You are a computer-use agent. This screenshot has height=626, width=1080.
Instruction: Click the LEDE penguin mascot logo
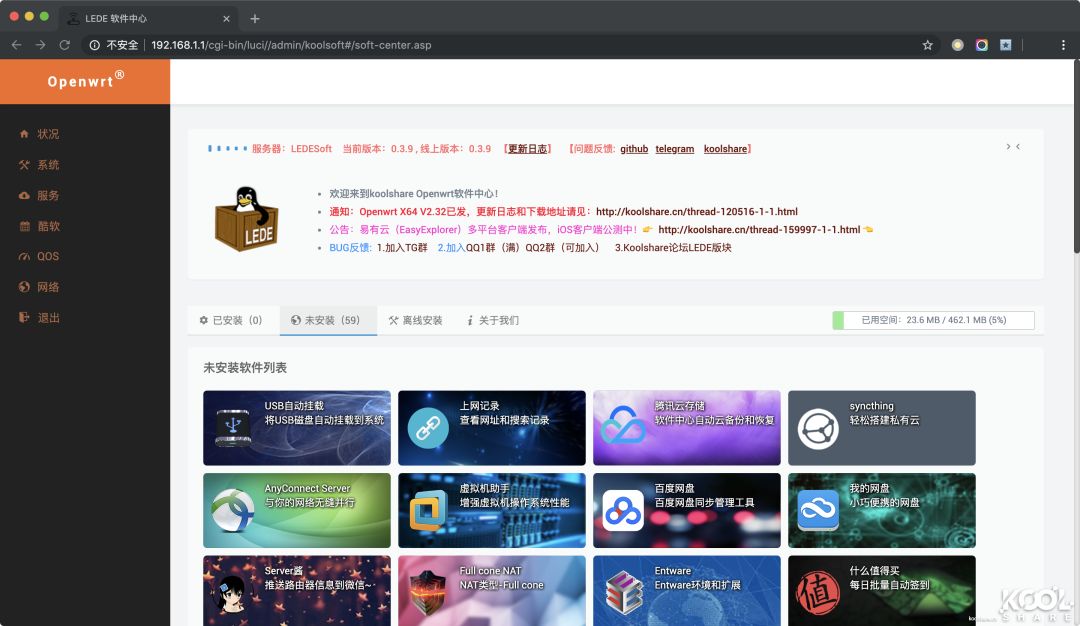click(x=246, y=216)
